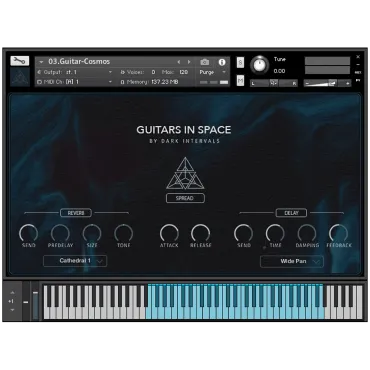Minimize instrument view with dash icon
Screen dimensions: 370x370
pyautogui.click(x=358, y=65)
